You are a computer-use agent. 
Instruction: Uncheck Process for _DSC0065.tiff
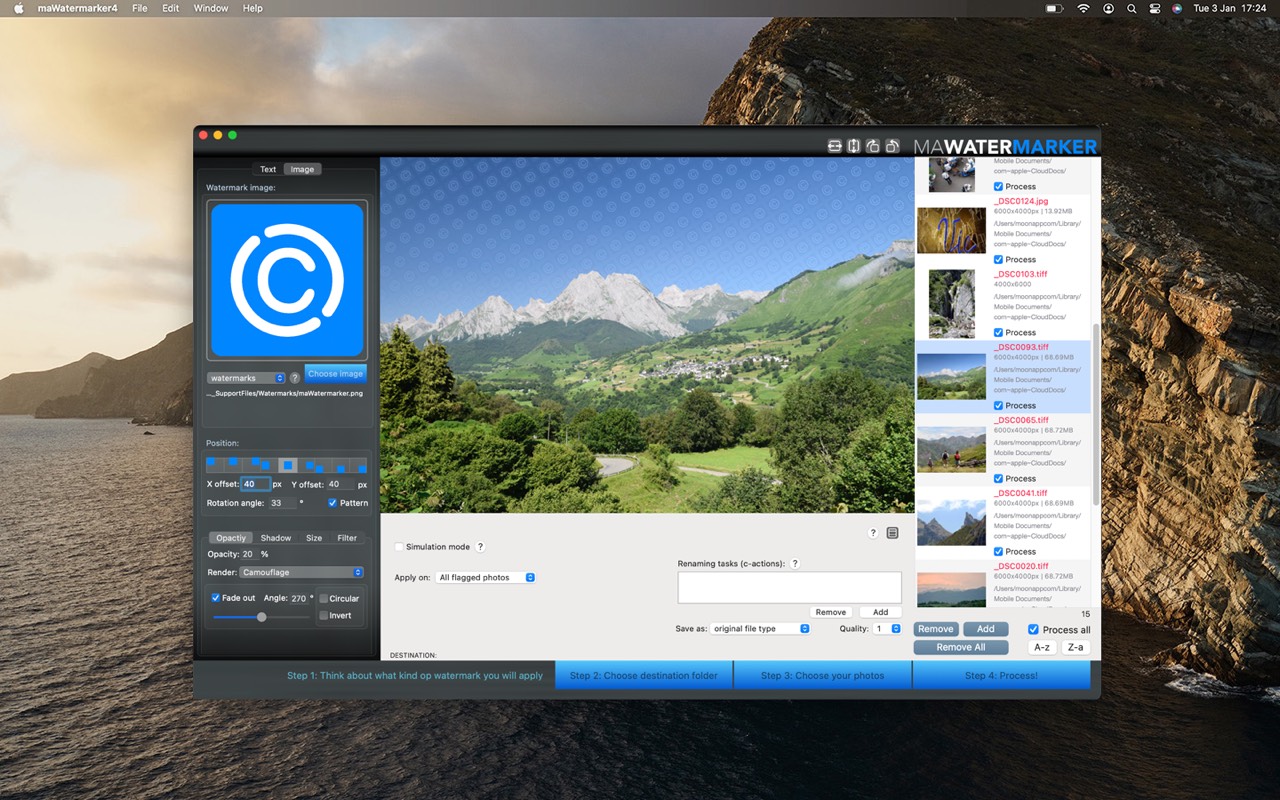[x=998, y=479]
